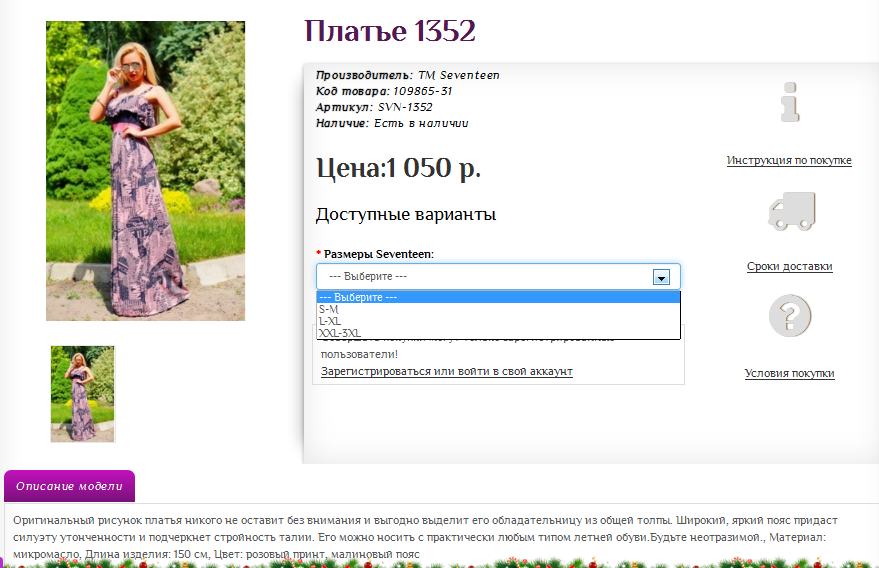879x568 pixels.
Task: Open the Сроки доставки link
Action: [x=789, y=266]
